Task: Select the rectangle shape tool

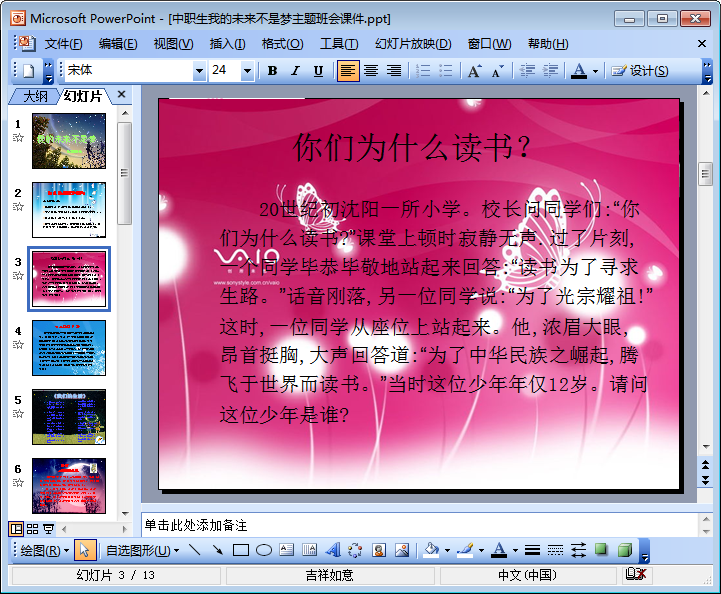Action: (241, 550)
